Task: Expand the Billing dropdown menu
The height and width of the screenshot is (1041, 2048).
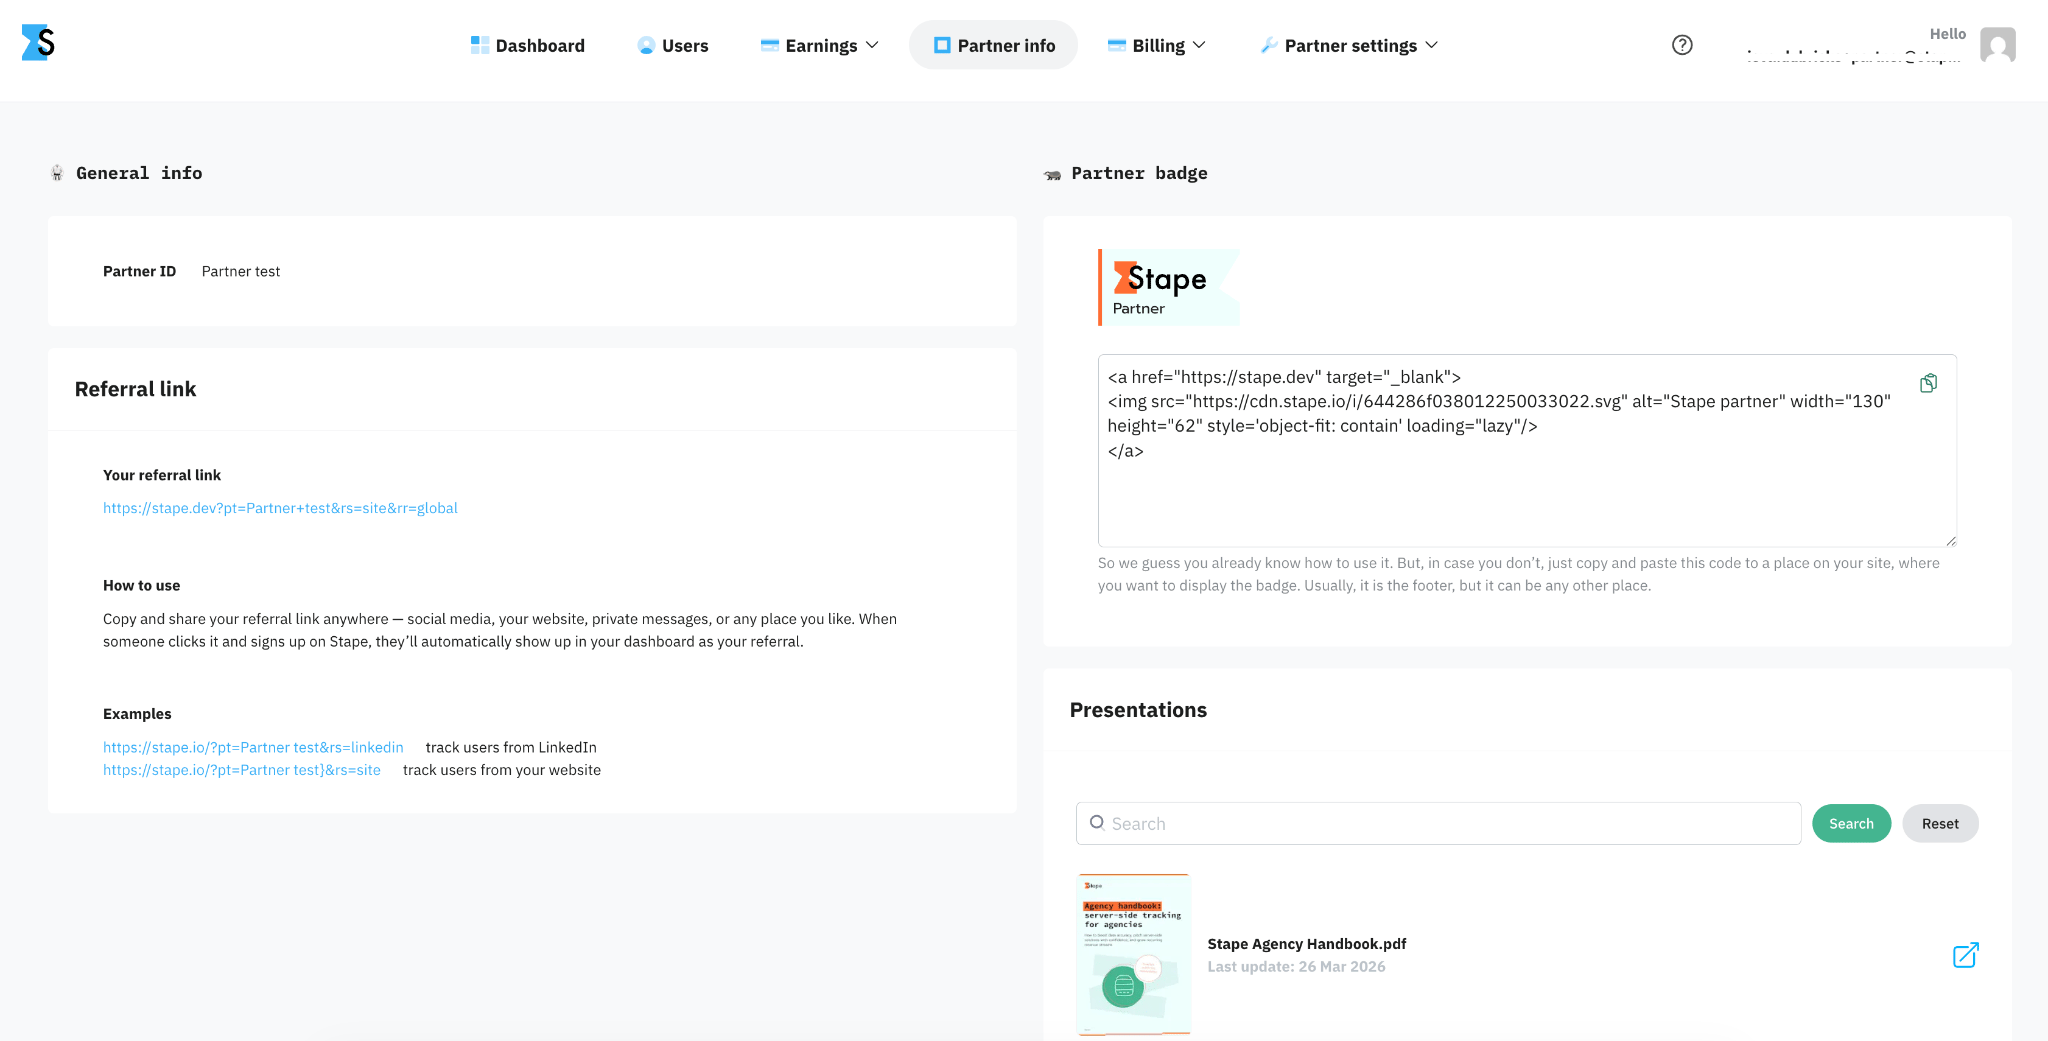Action: tap(1157, 45)
